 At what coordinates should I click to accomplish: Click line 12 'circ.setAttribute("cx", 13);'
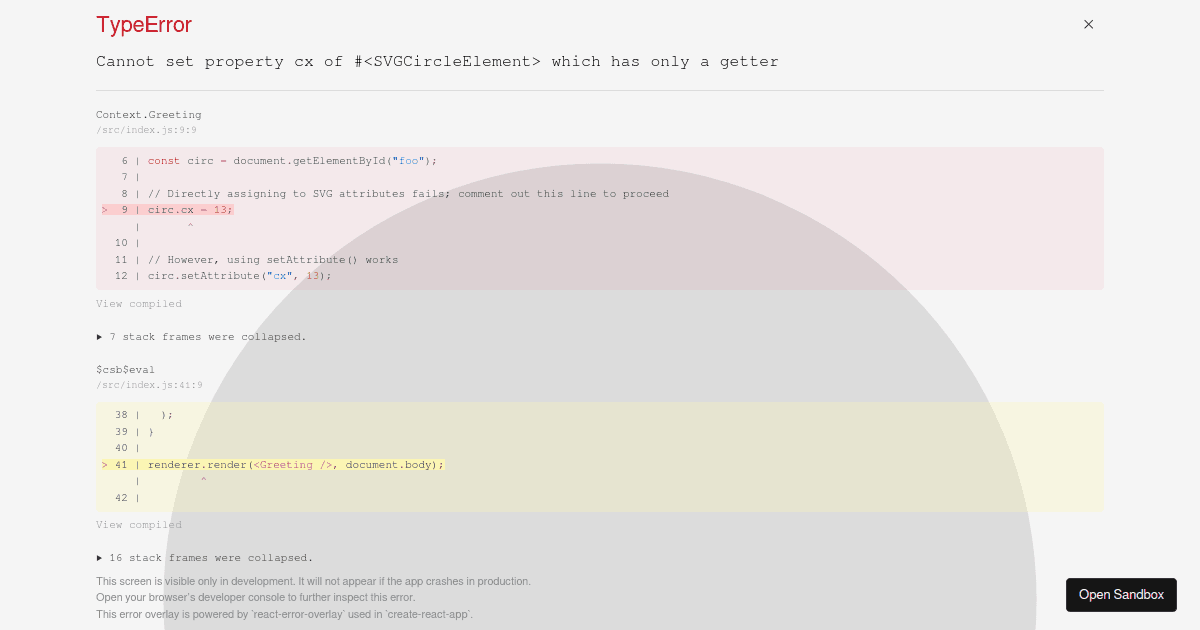tap(239, 276)
